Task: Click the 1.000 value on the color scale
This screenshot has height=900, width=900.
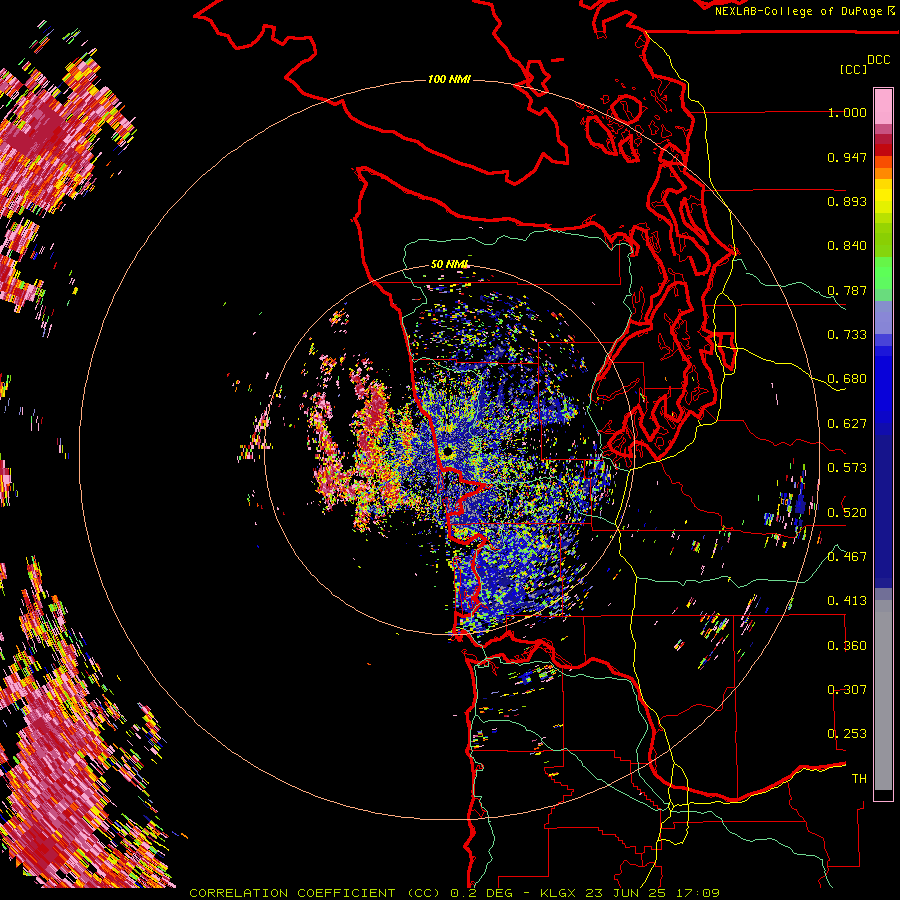Action: (x=847, y=112)
